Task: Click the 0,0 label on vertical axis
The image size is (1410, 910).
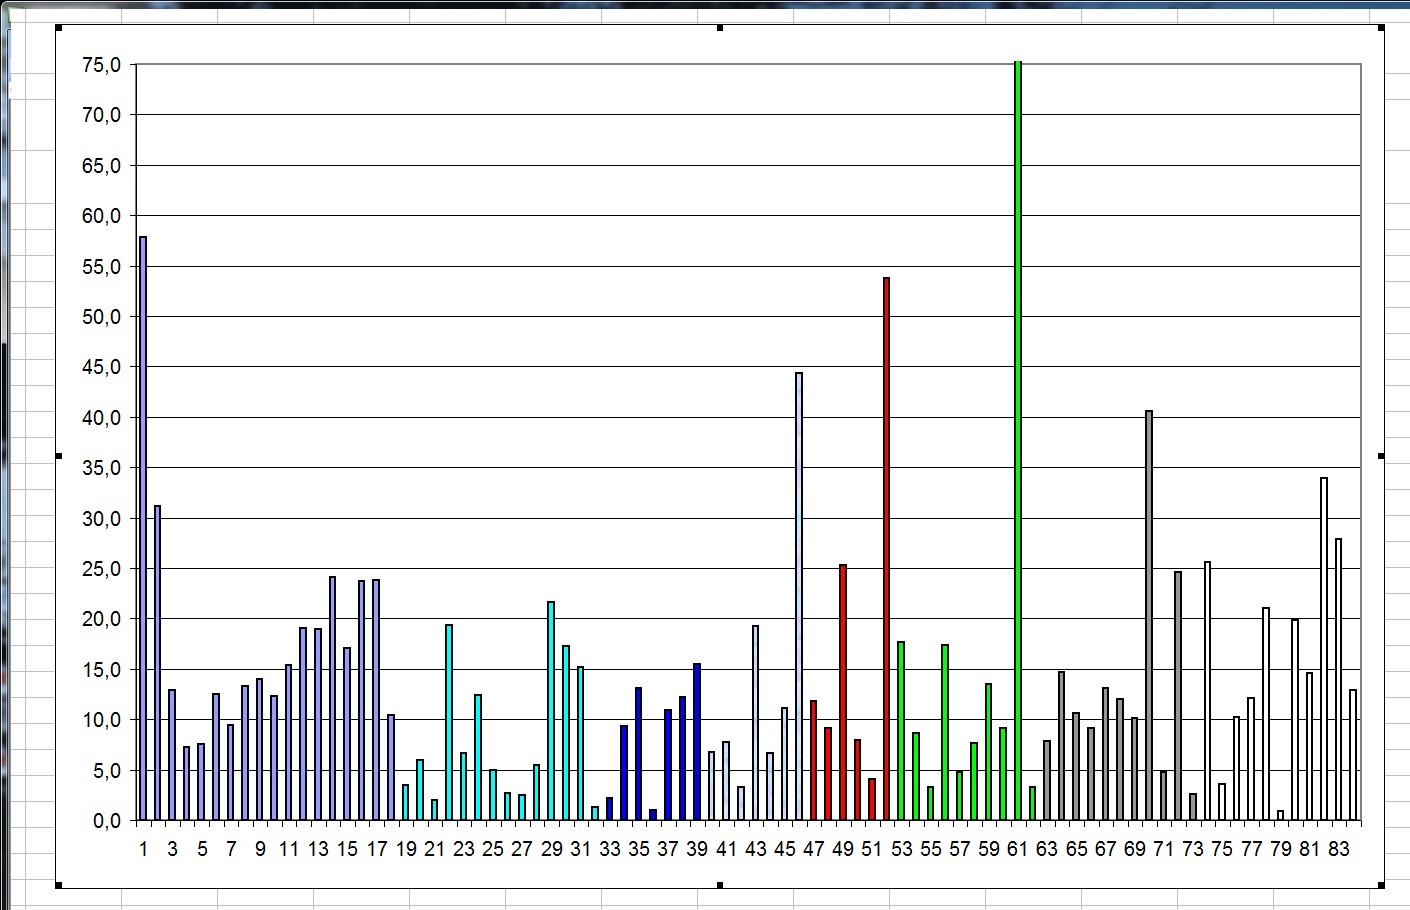Action: pos(106,821)
